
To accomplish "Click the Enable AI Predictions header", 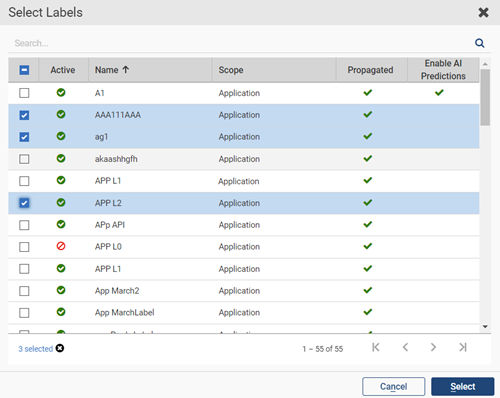I will coord(443,70).
